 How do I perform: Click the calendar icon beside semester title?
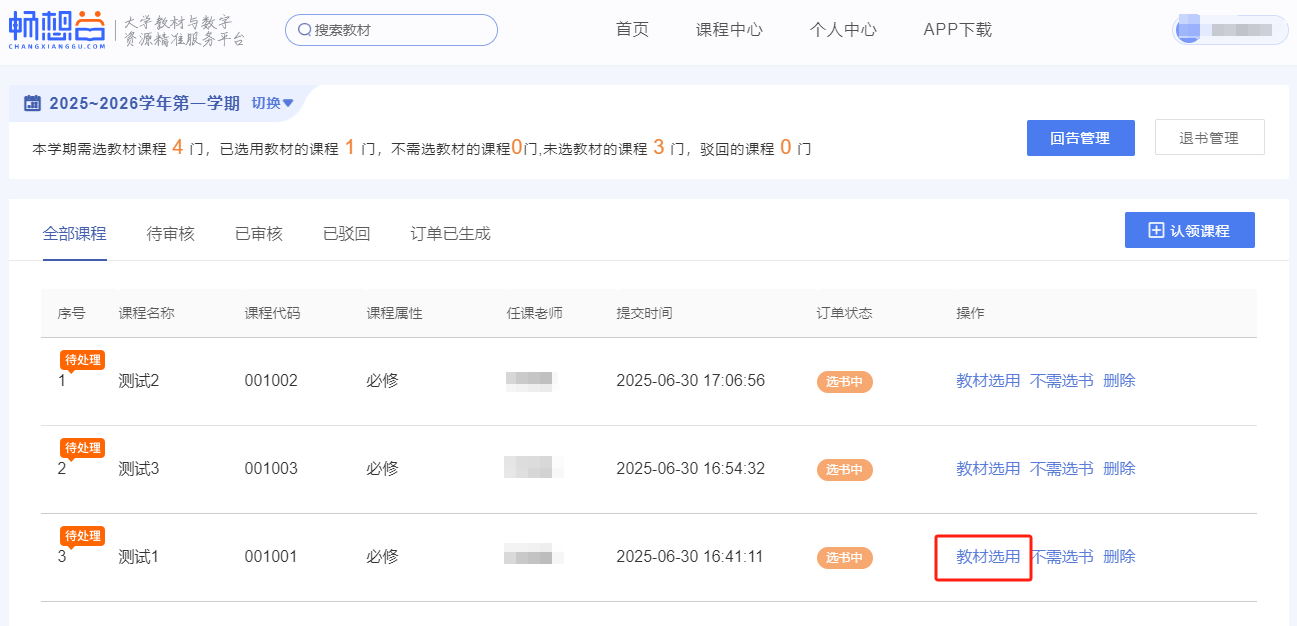[x=32, y=103]
